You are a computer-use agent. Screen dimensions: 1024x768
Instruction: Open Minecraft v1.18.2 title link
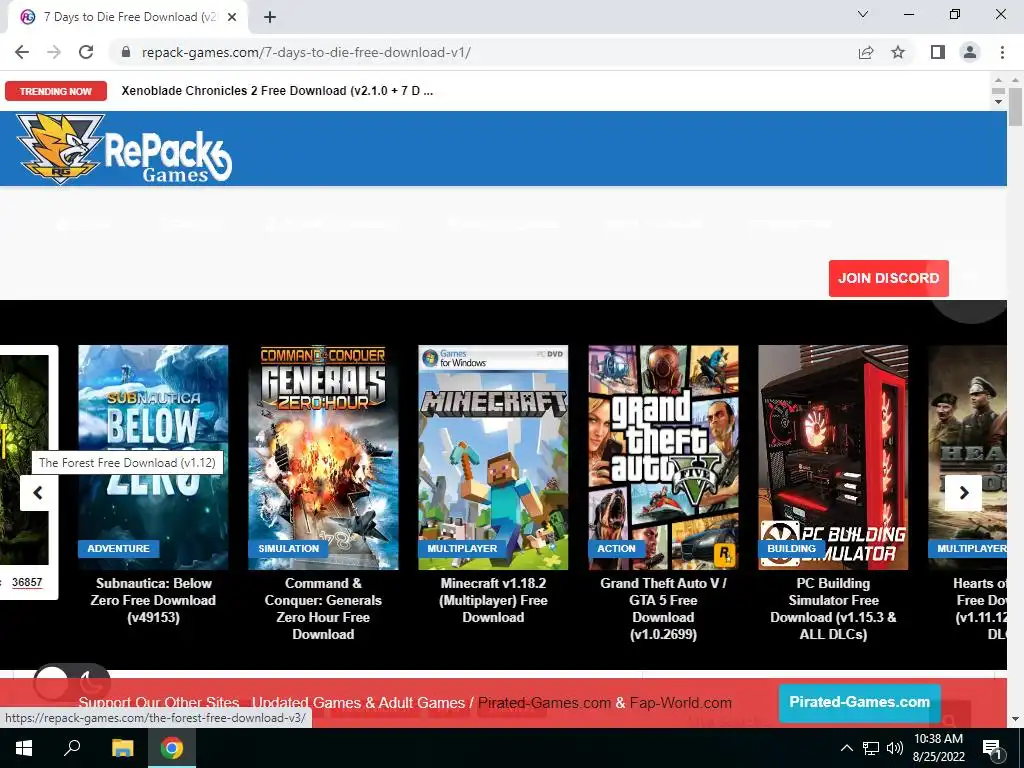tap(493, 600)
